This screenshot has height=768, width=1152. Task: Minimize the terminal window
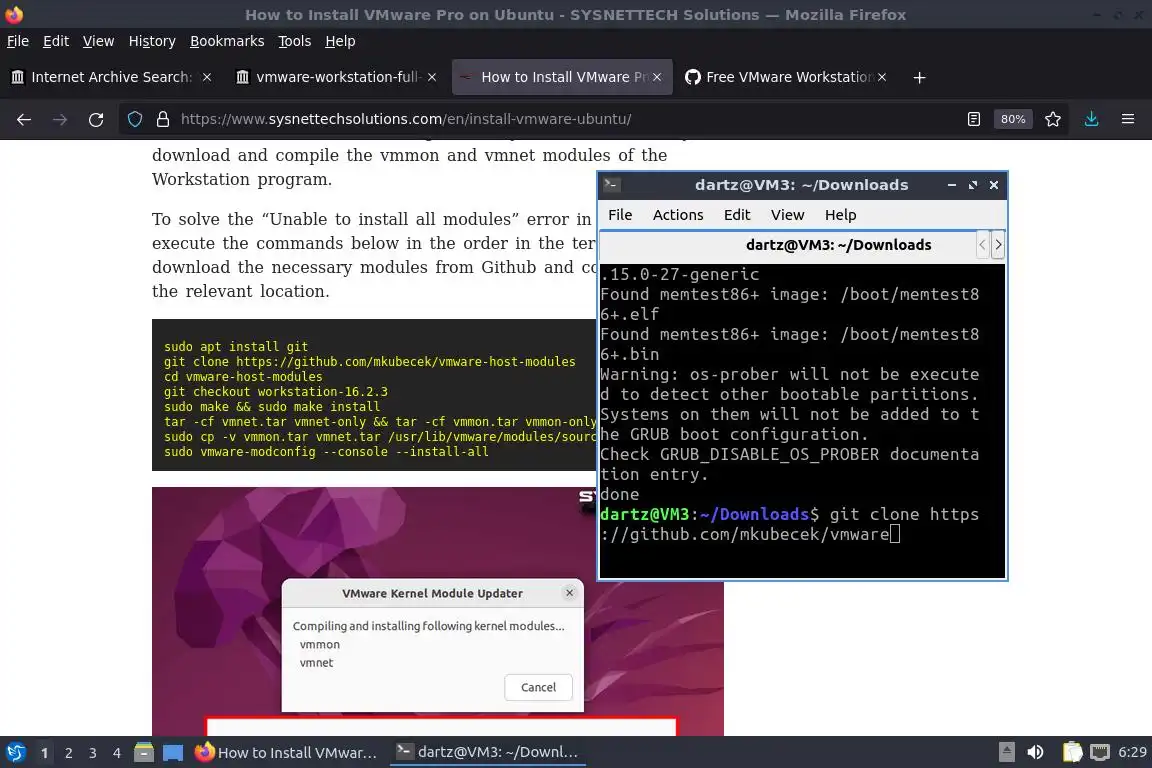(x=952, y=185)
